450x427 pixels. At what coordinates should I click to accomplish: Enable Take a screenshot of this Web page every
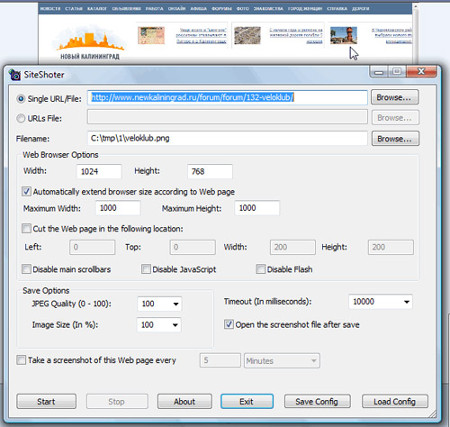[x=21, y=360]
